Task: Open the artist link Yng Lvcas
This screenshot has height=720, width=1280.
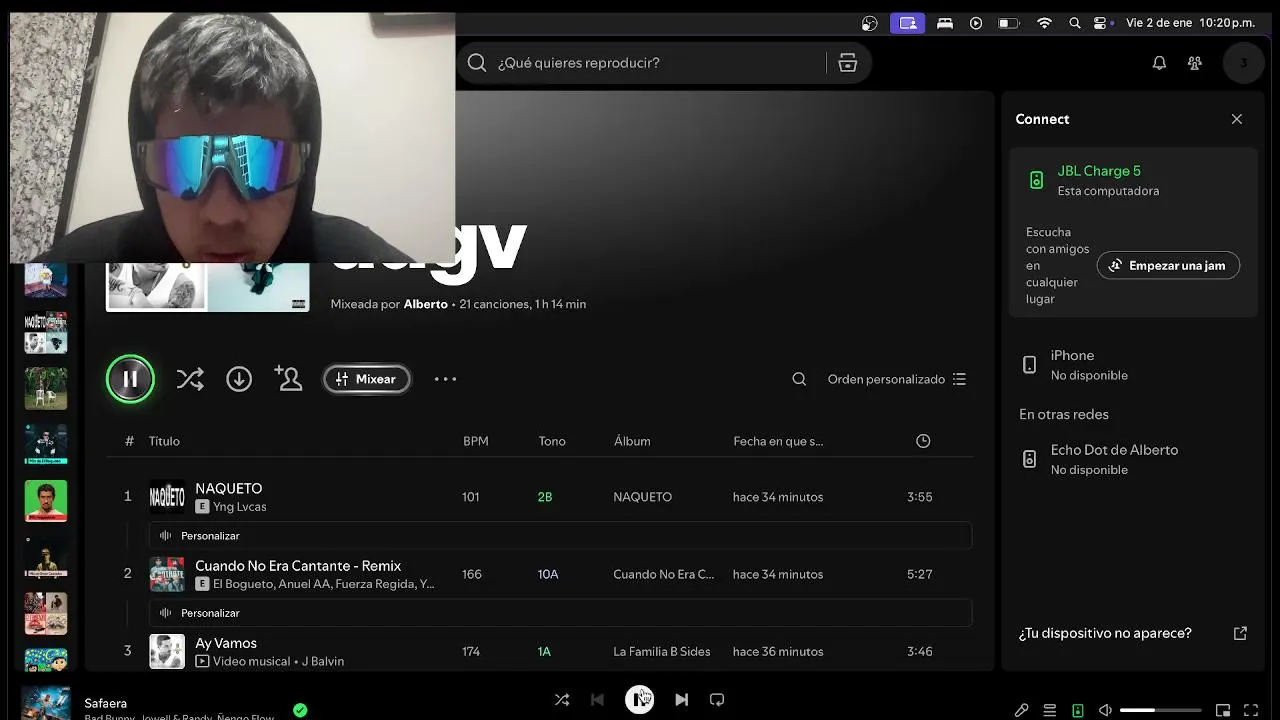Action: coord(240,507)
